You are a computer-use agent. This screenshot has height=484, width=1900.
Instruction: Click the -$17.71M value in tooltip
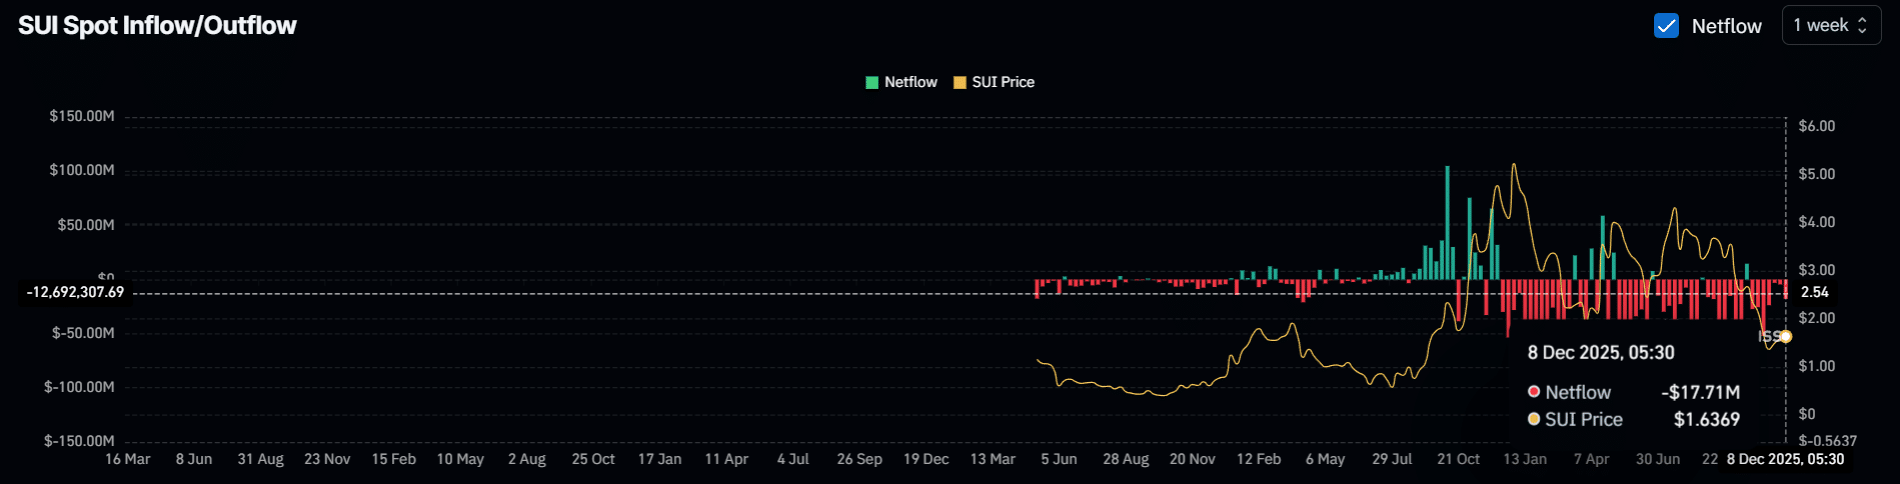tap(1700, 392)
